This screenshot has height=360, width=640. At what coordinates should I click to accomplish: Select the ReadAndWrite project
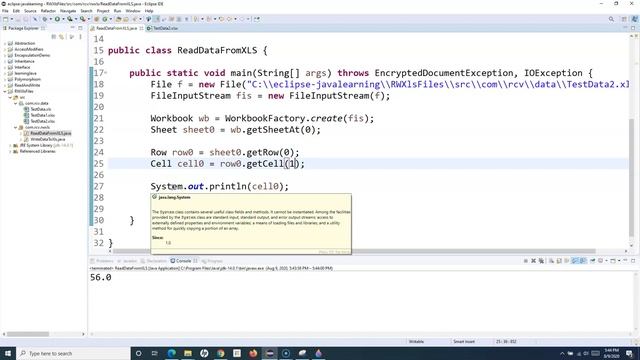point(27,85)
